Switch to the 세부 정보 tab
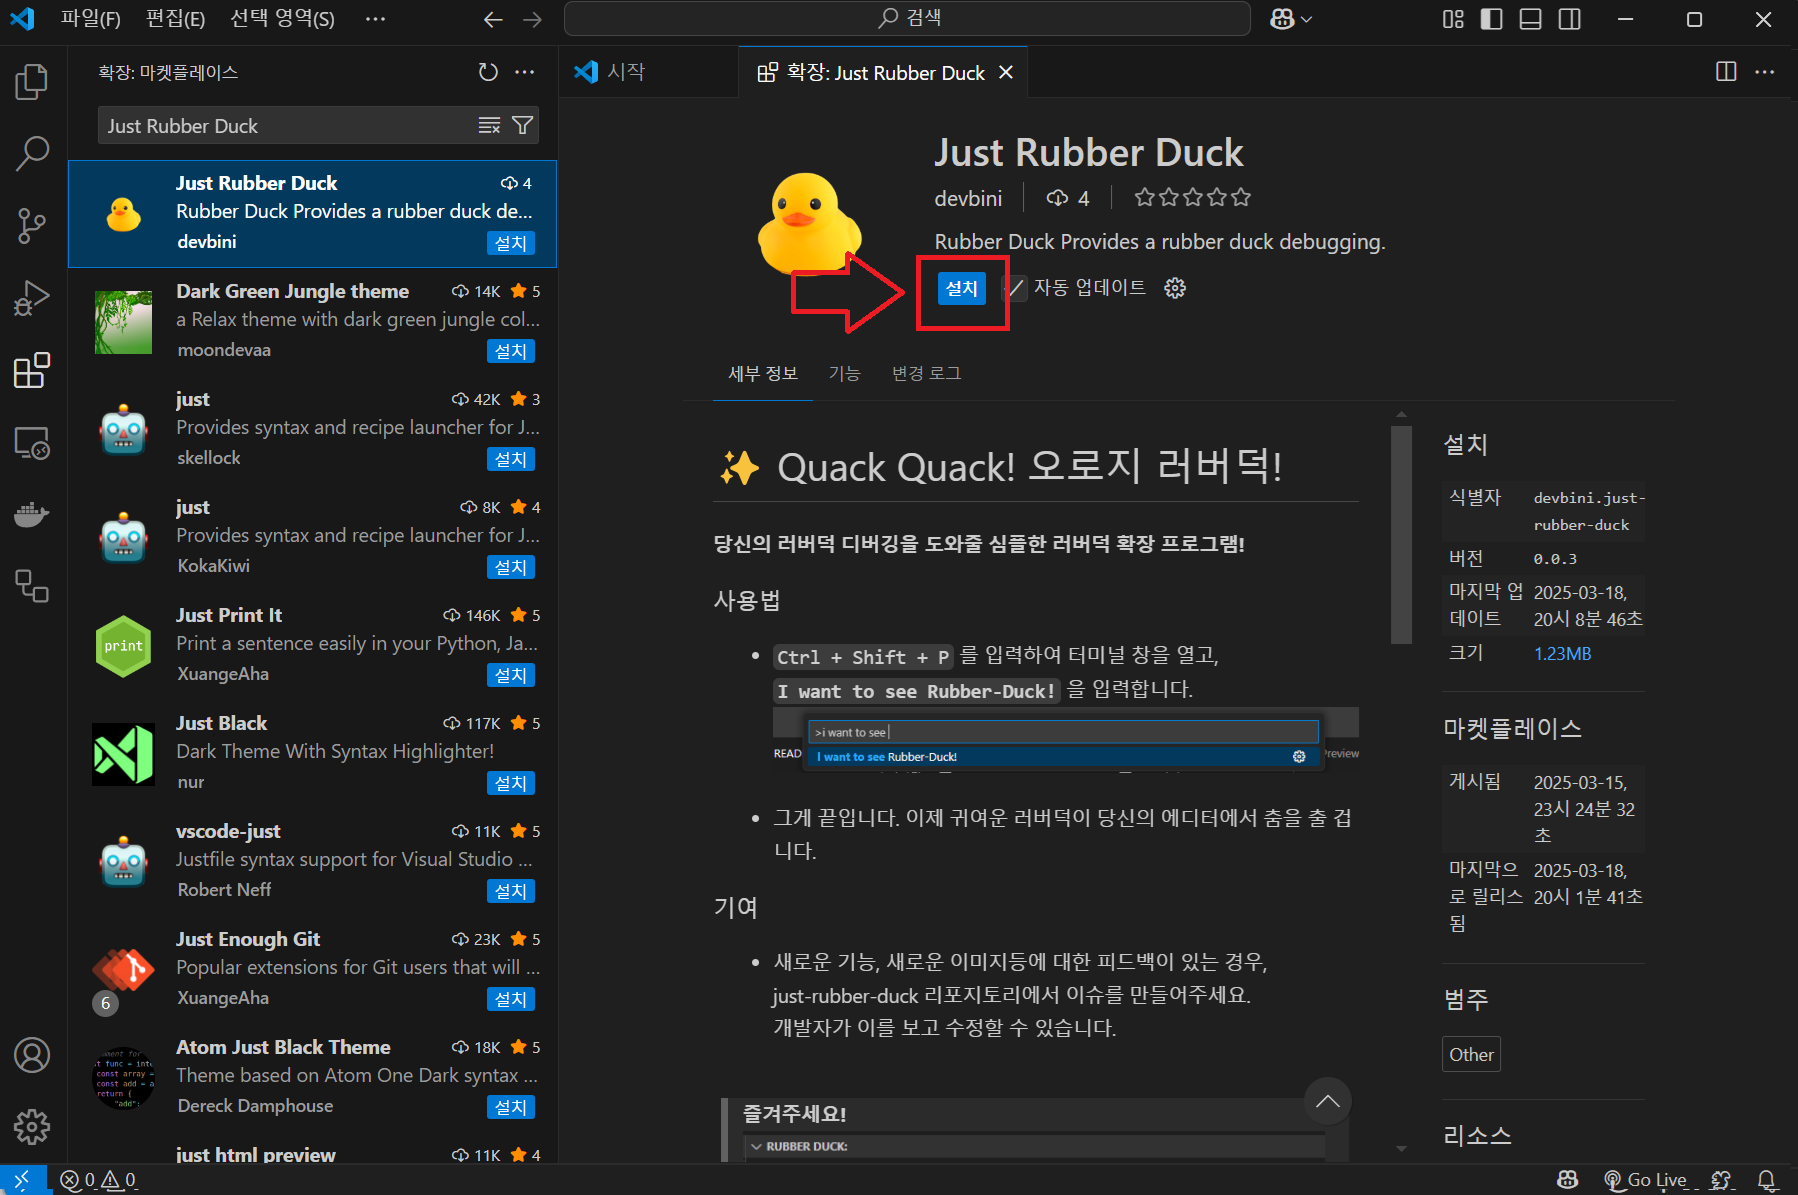 763,373
